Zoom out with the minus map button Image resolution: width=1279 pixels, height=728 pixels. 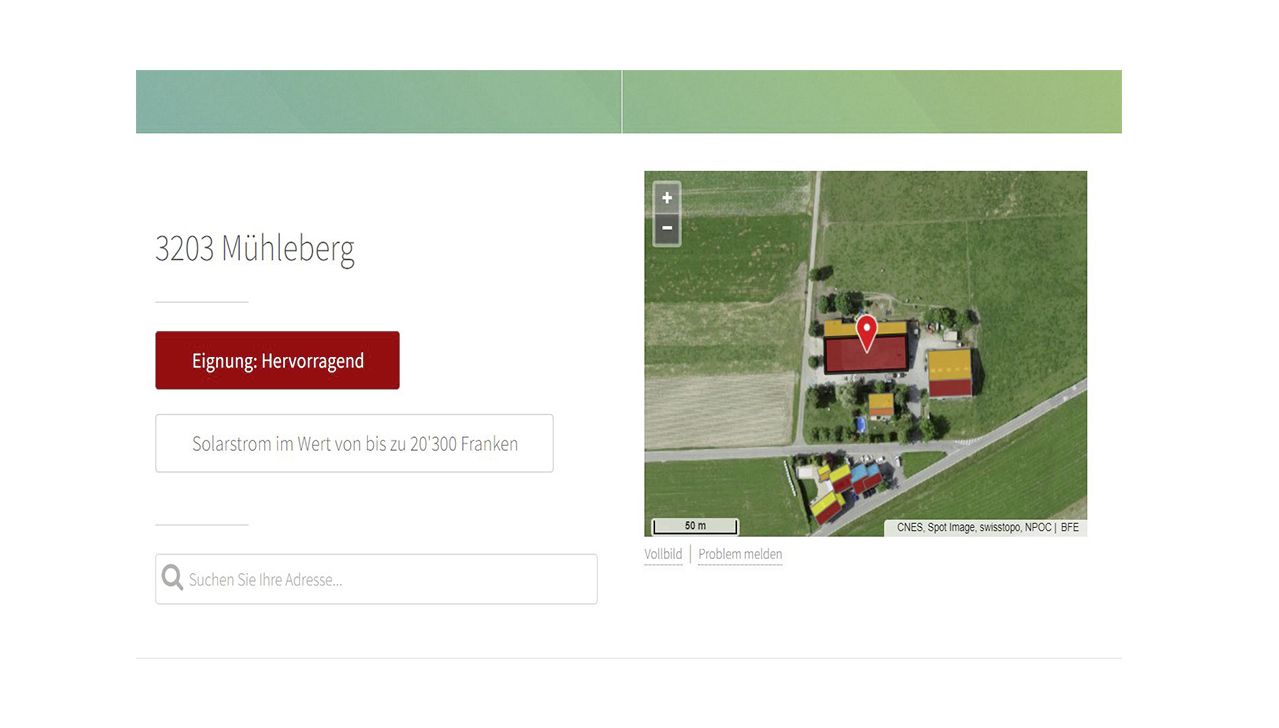[x=667, y=229]
